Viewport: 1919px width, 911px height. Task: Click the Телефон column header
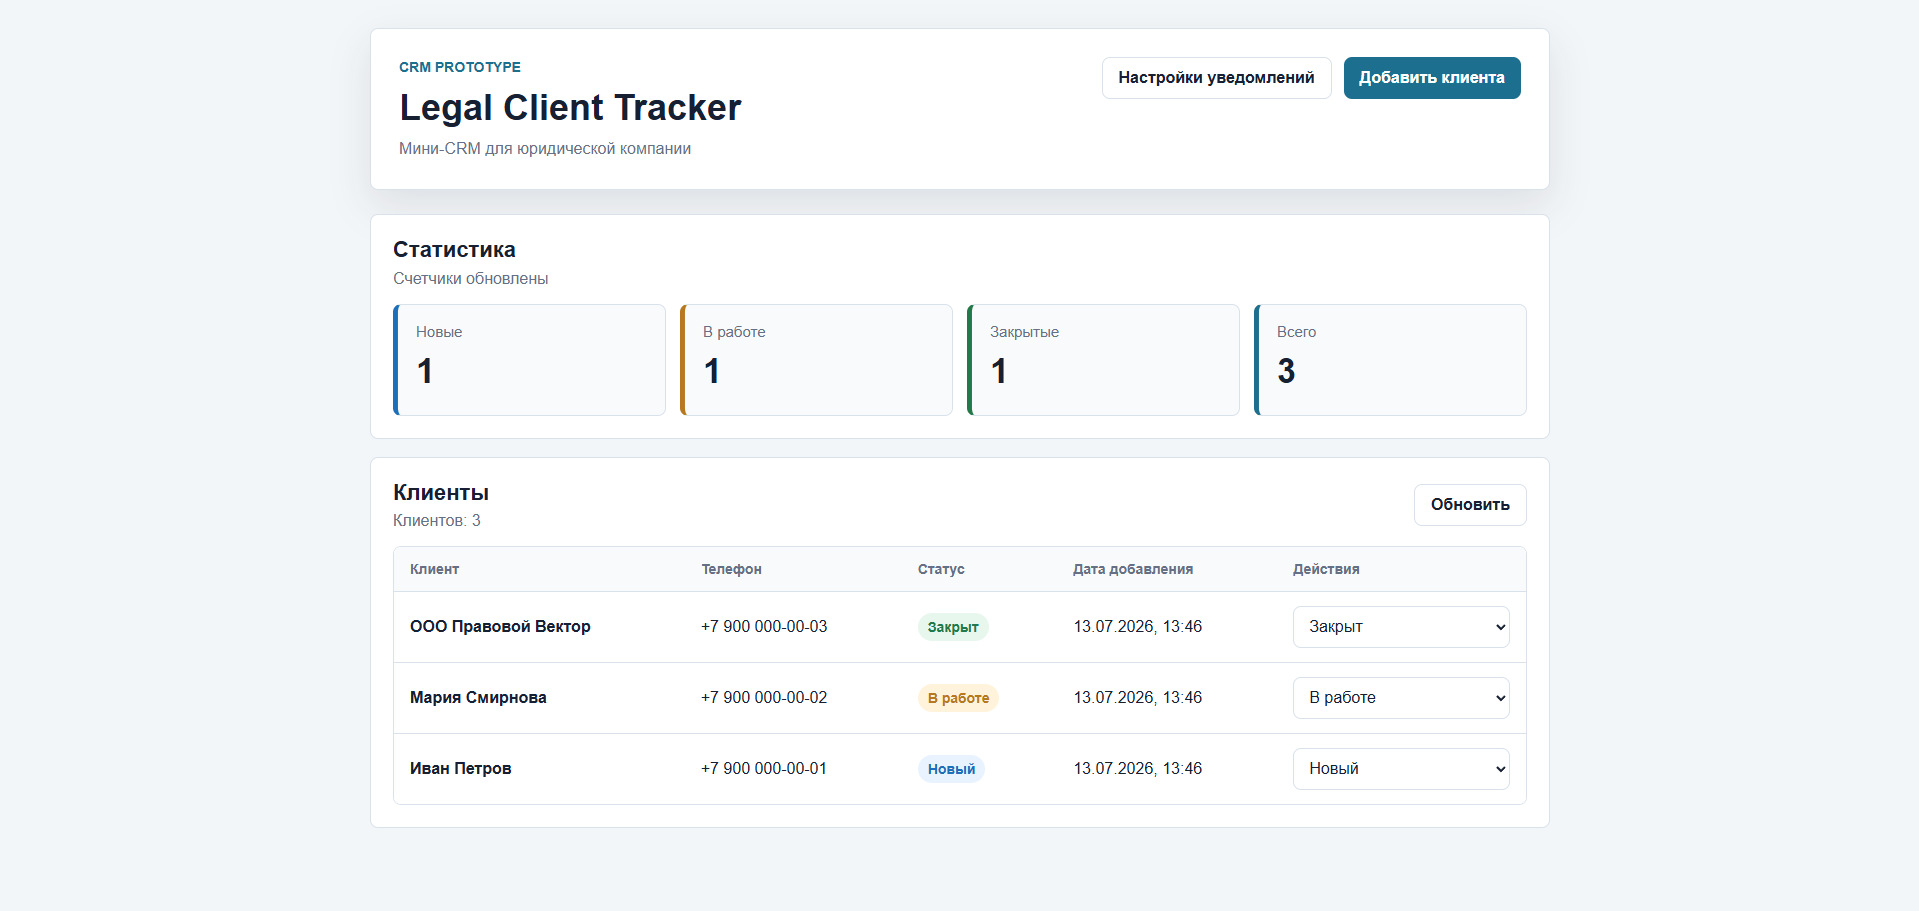731,569
